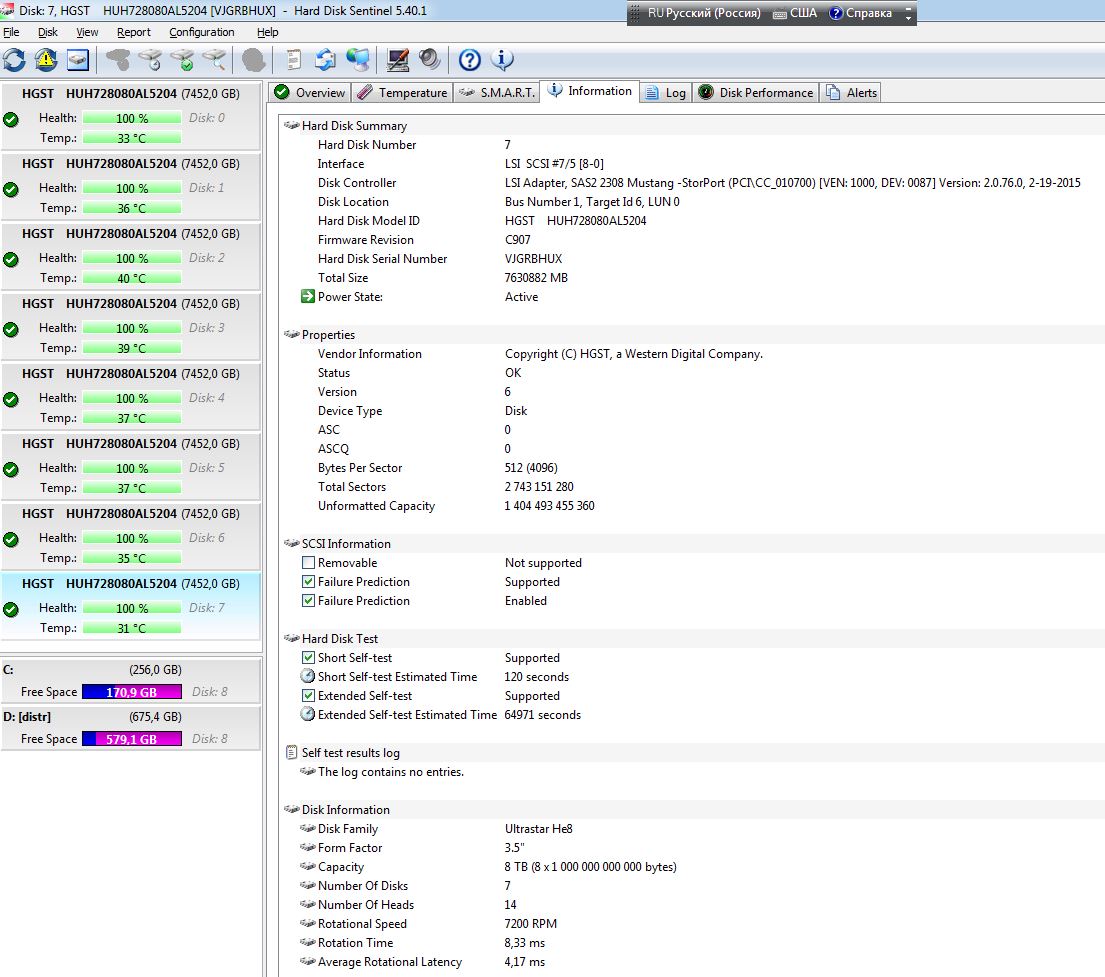This screenshot has height=977, width=1105.
Task: Toggle the Removable checkbox
Action: point(308,563)
